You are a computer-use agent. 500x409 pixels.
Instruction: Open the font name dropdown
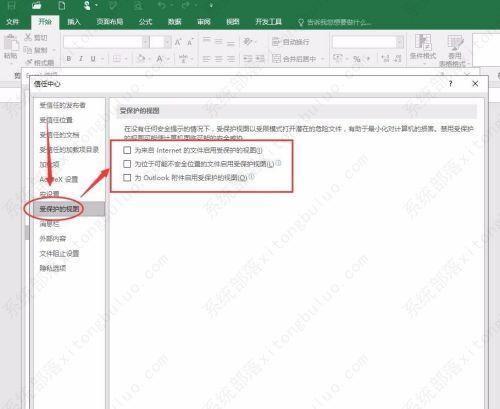pos(146,42)
